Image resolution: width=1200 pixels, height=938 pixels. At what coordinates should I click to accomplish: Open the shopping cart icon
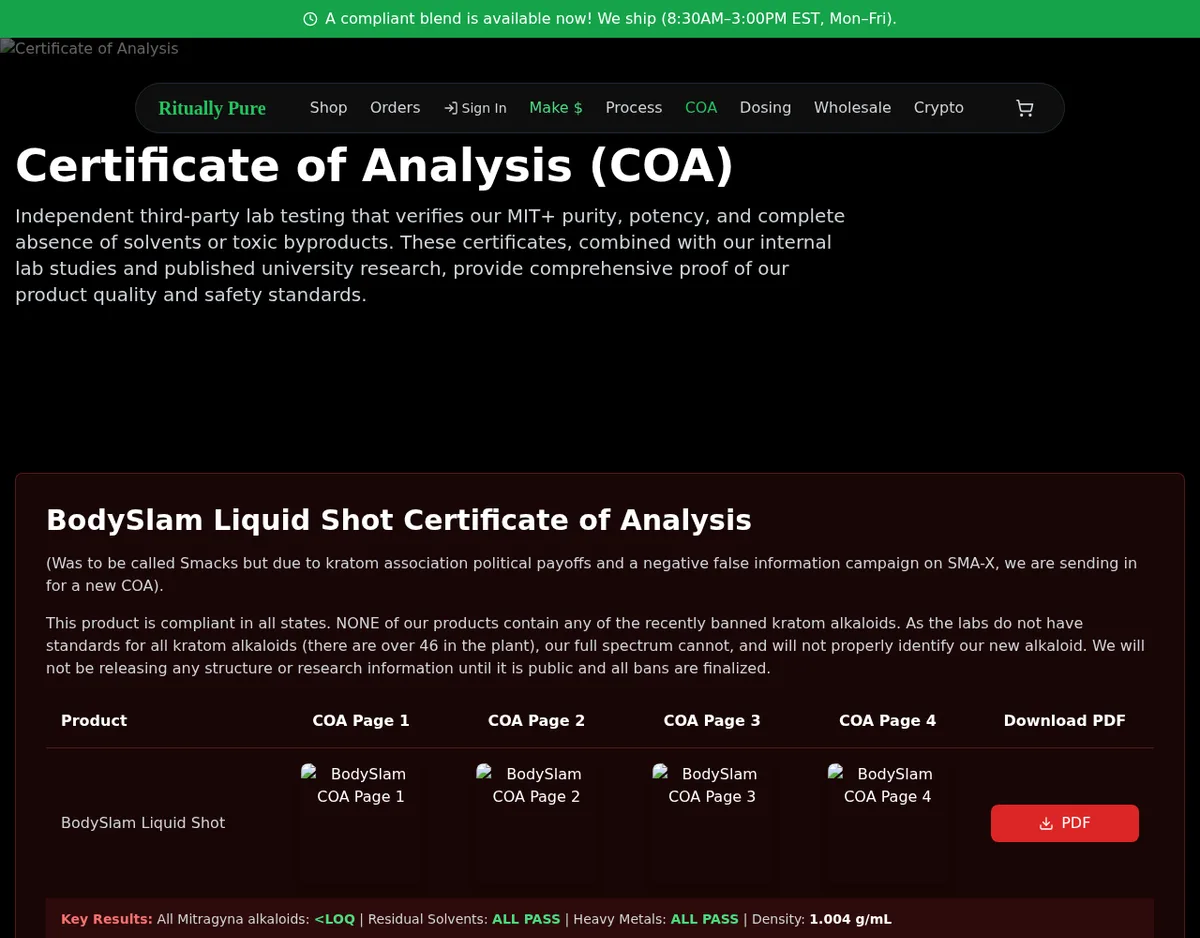tap(1024, 108)
